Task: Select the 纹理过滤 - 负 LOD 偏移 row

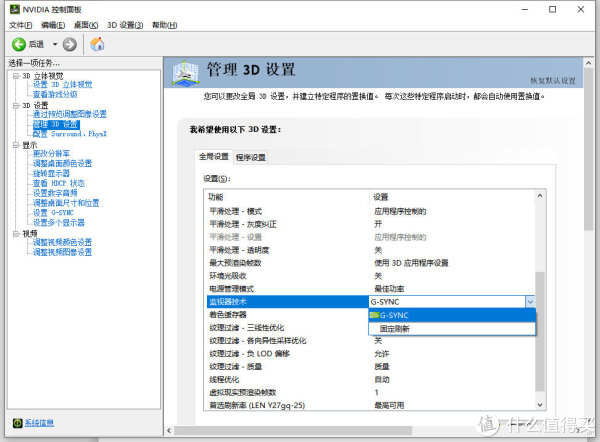Action: click(370, 354)
